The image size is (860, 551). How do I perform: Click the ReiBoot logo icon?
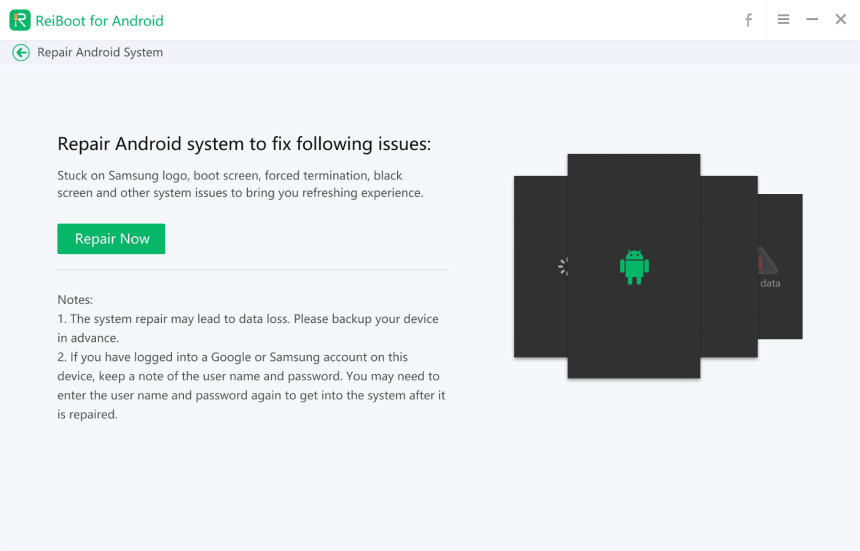20,20
